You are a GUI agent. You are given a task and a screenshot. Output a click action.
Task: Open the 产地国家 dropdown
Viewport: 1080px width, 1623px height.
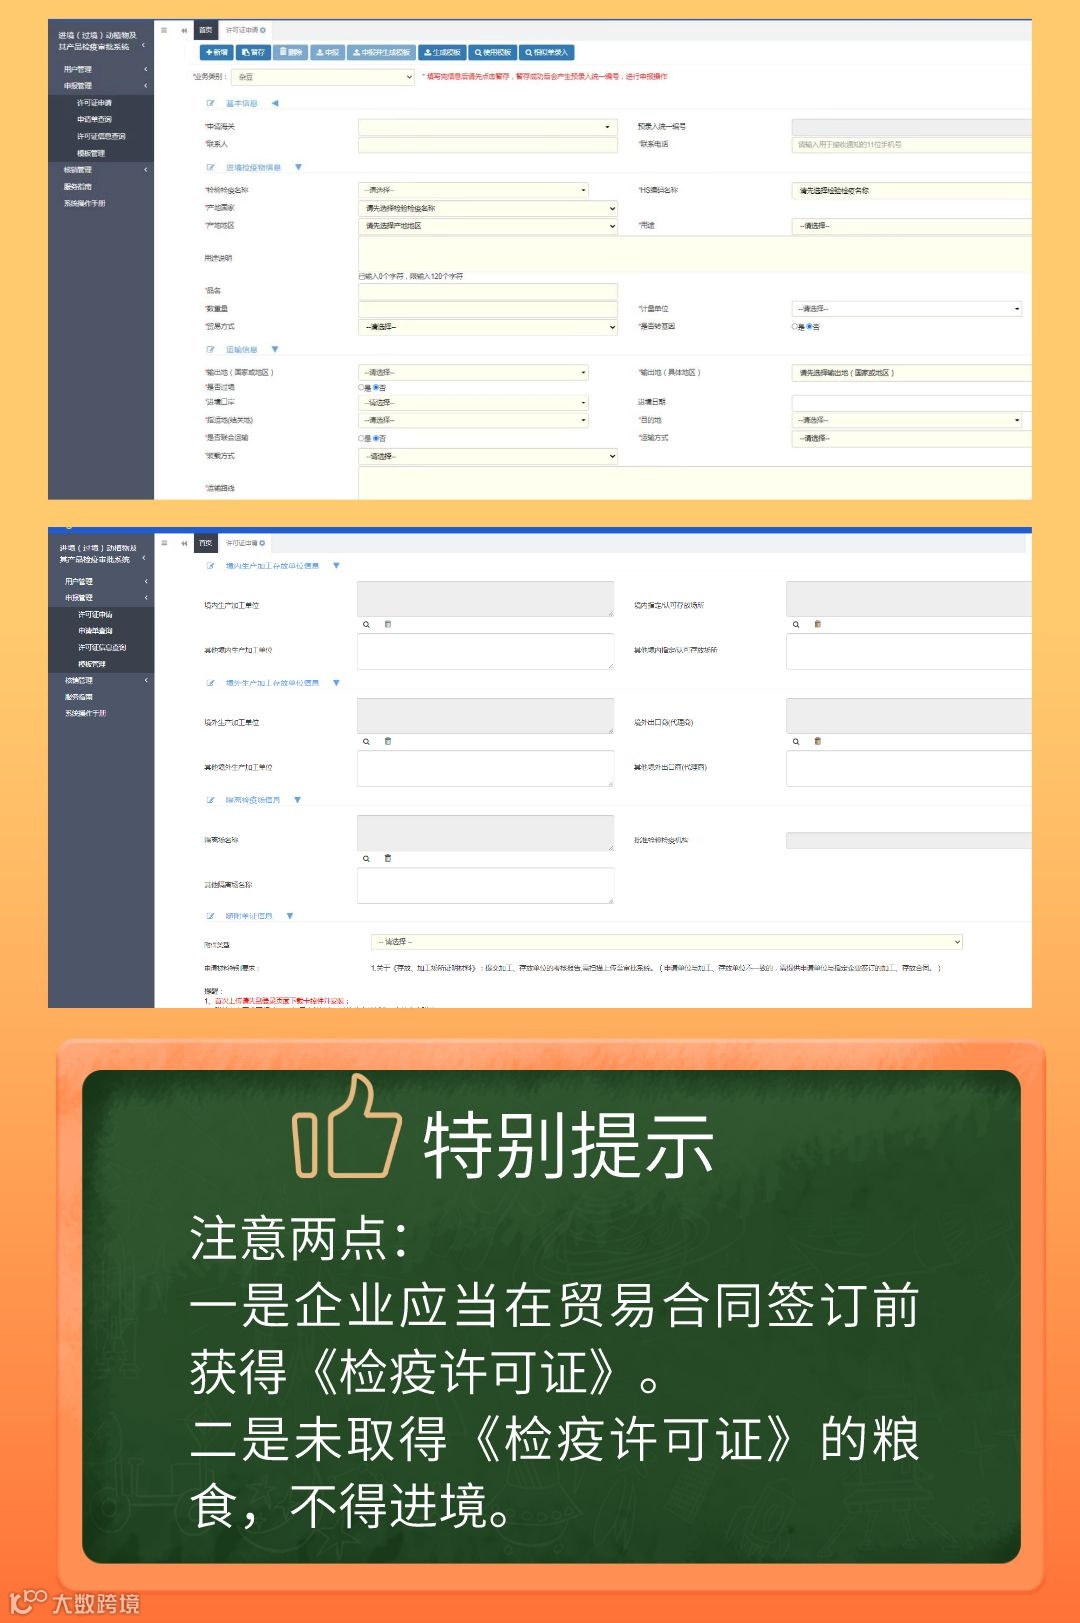488,208
